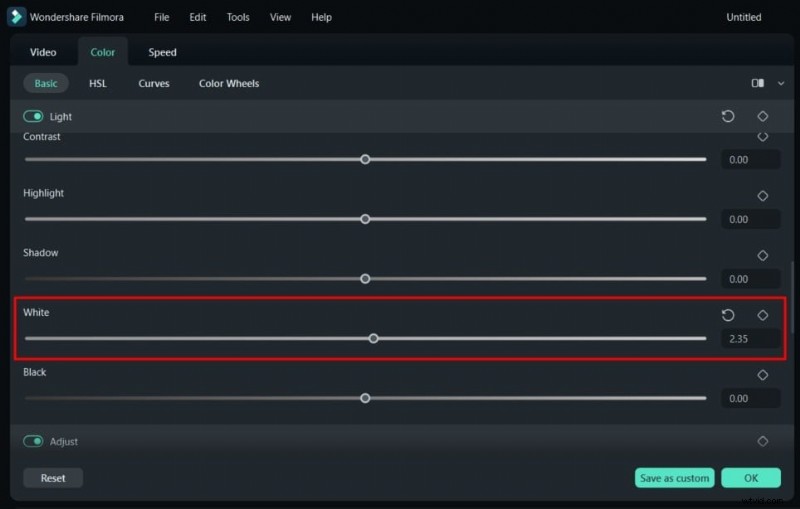This screenshot has width=800, height=509.
Task: Reset the White value with undo icon
Action: pyautogui.click(x=728, y=315)
